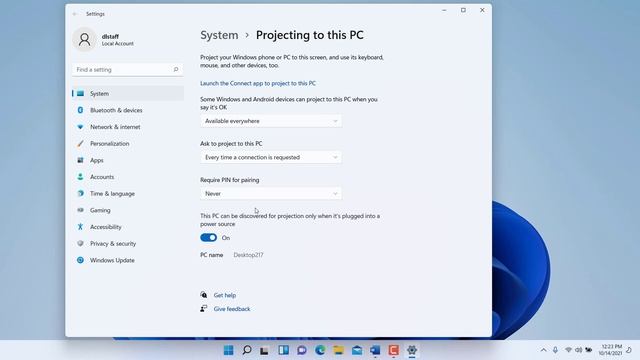Go to Network & internet settings

(128, 127)
